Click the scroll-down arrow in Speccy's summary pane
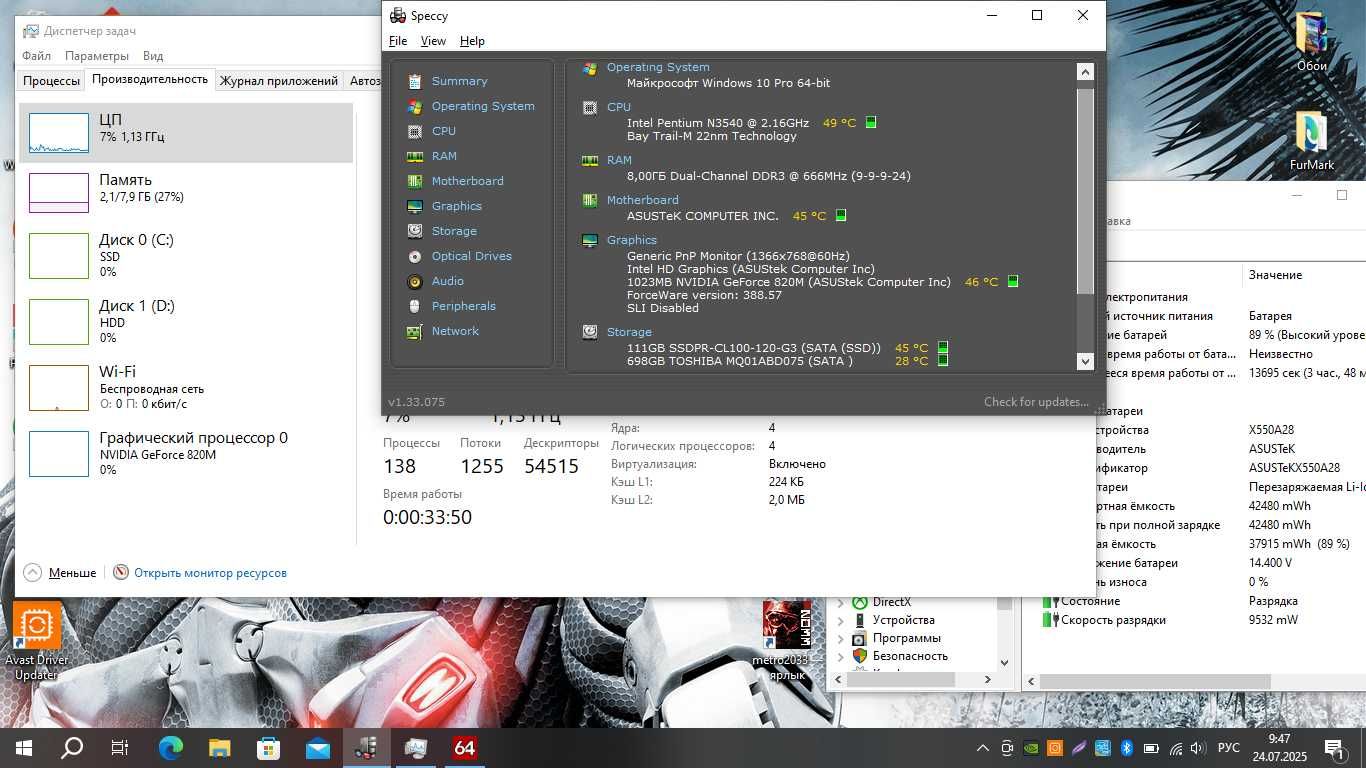This screenshot has width=1366, height=768. point(1085,361)
